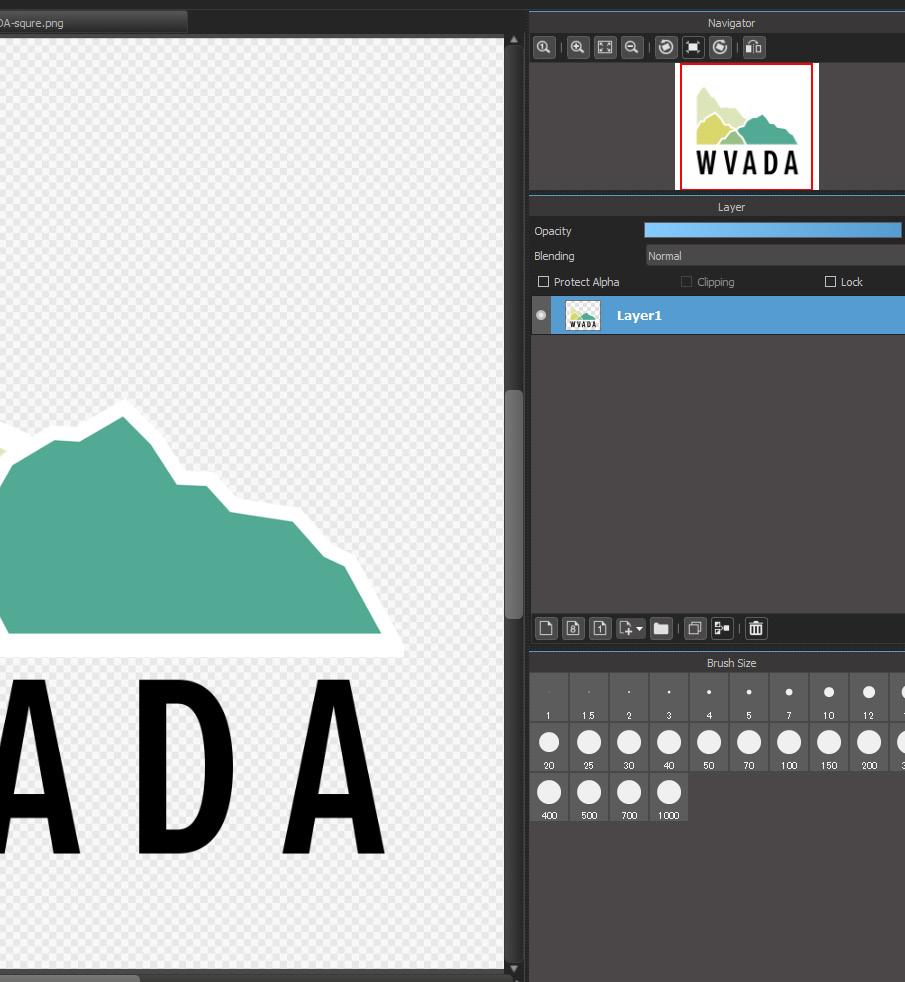Delete the selected layer with trash icon
The image size is (905, 982).
756,628
